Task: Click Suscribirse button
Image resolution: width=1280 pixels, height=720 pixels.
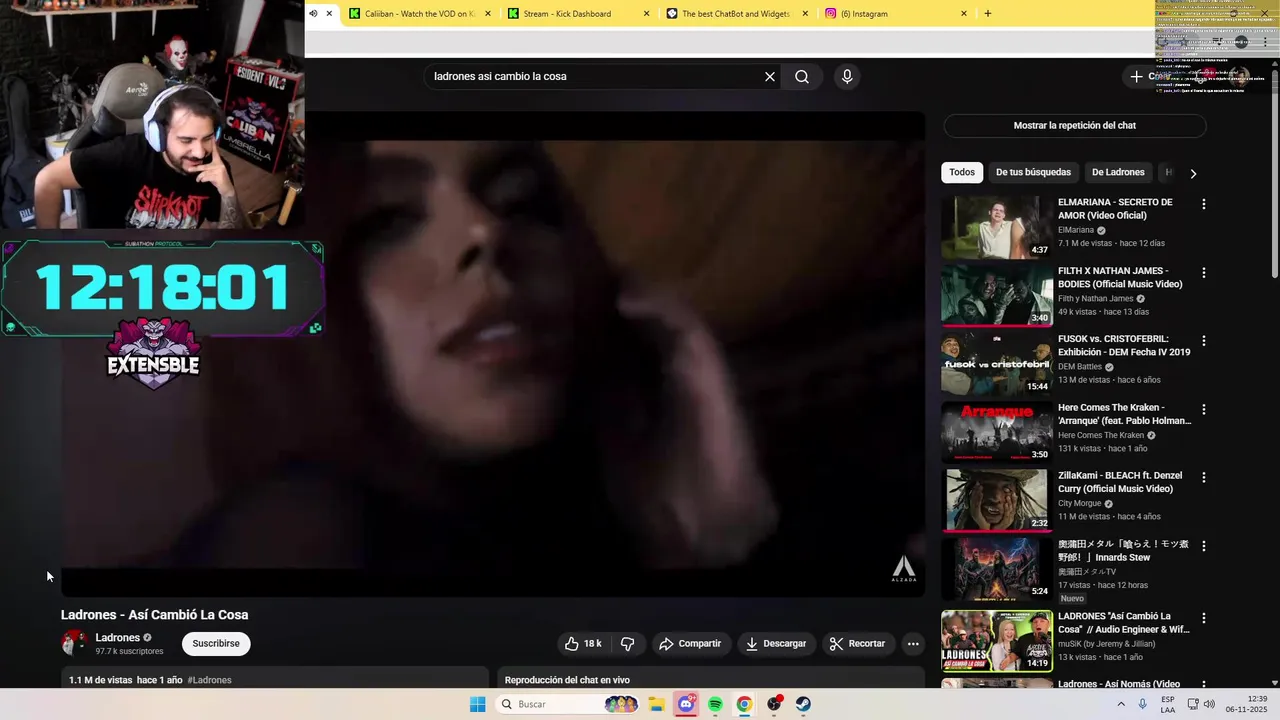Action: (216, 644)
